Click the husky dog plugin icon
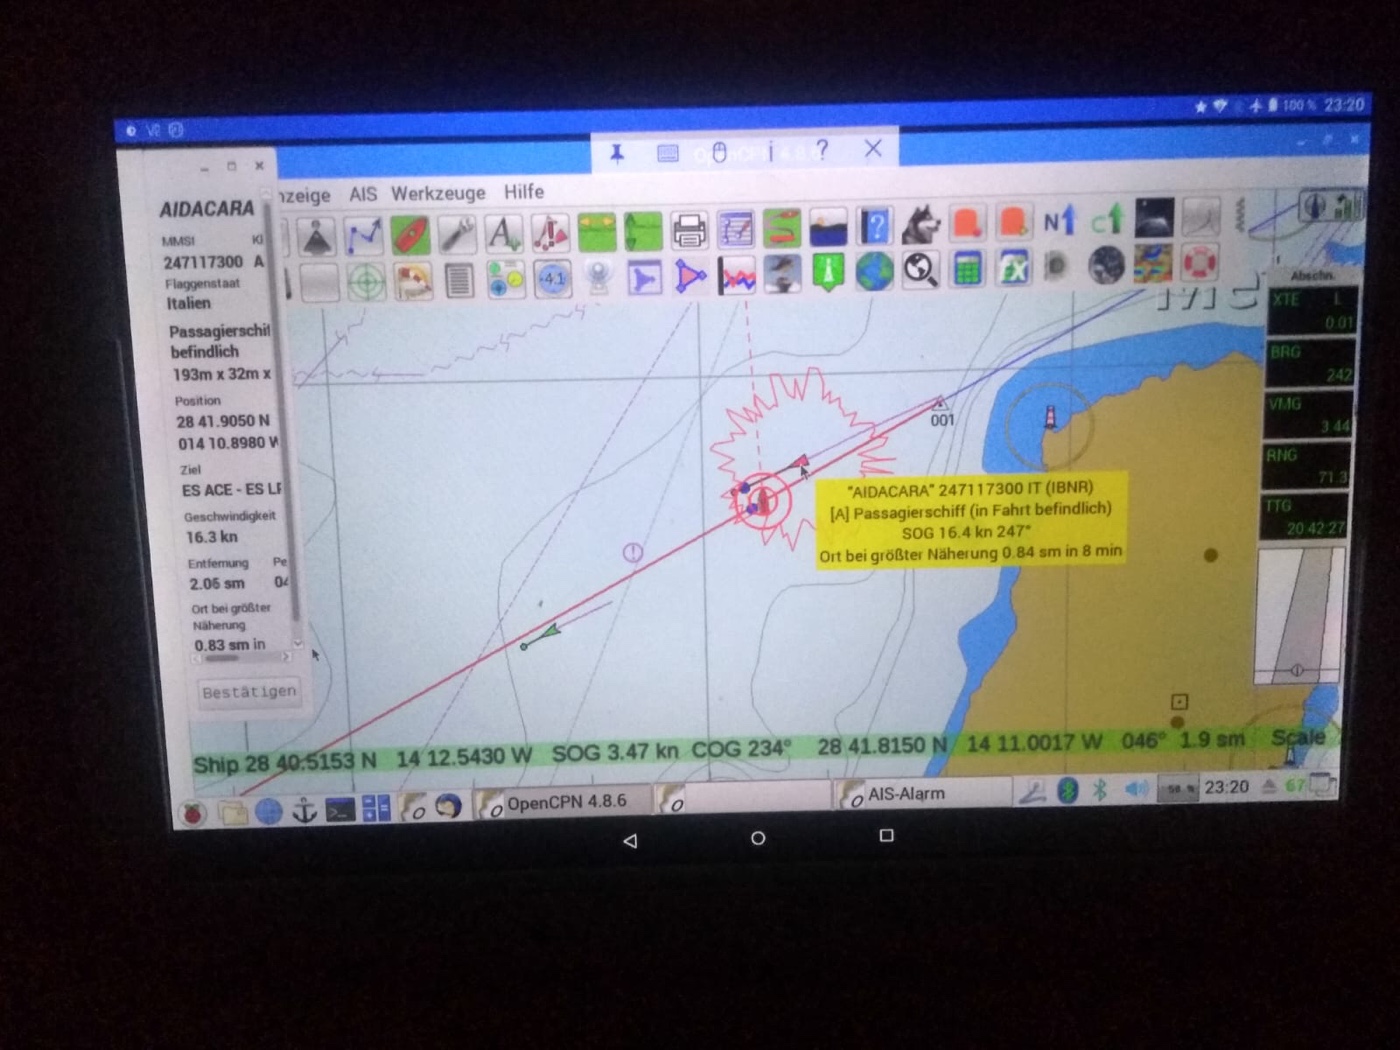This screenshot has height=1050, width=1400. click(920, 225)
